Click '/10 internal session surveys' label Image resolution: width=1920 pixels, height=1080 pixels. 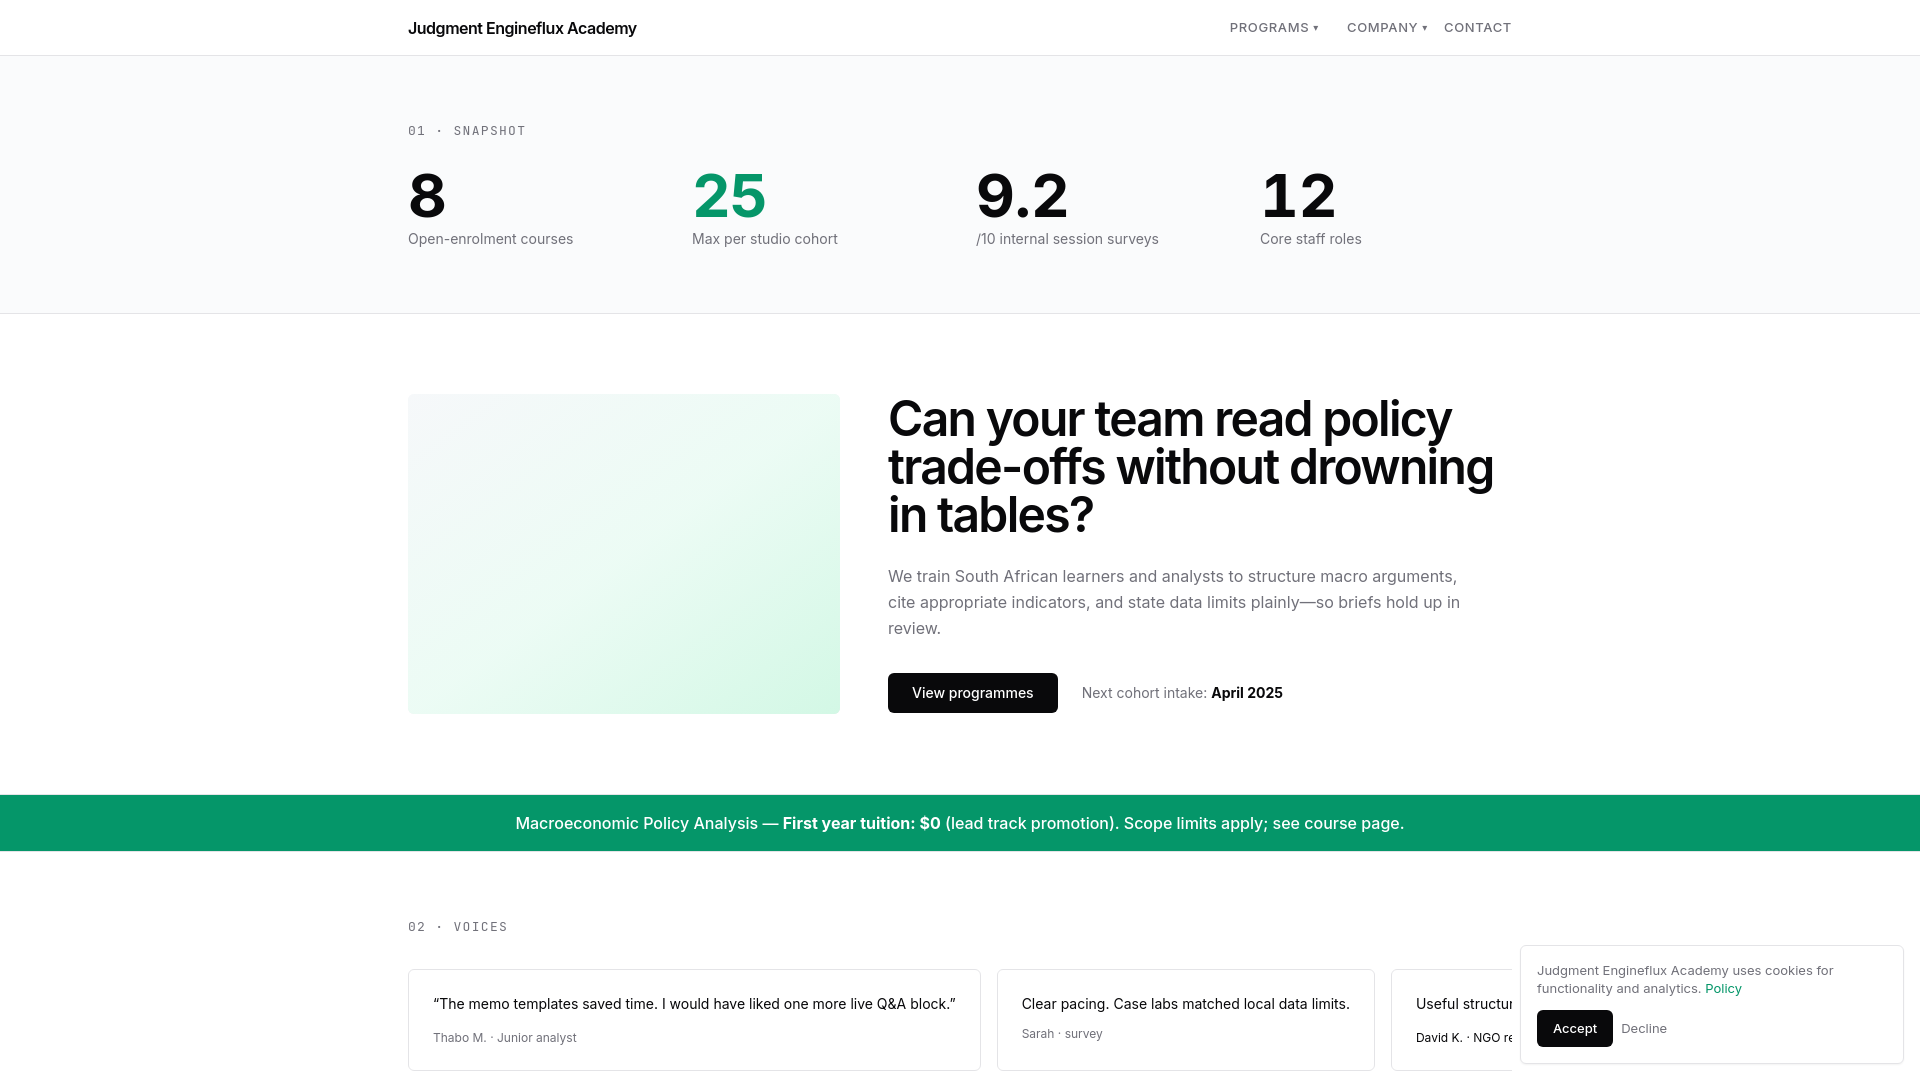[x=1067, y=239]
